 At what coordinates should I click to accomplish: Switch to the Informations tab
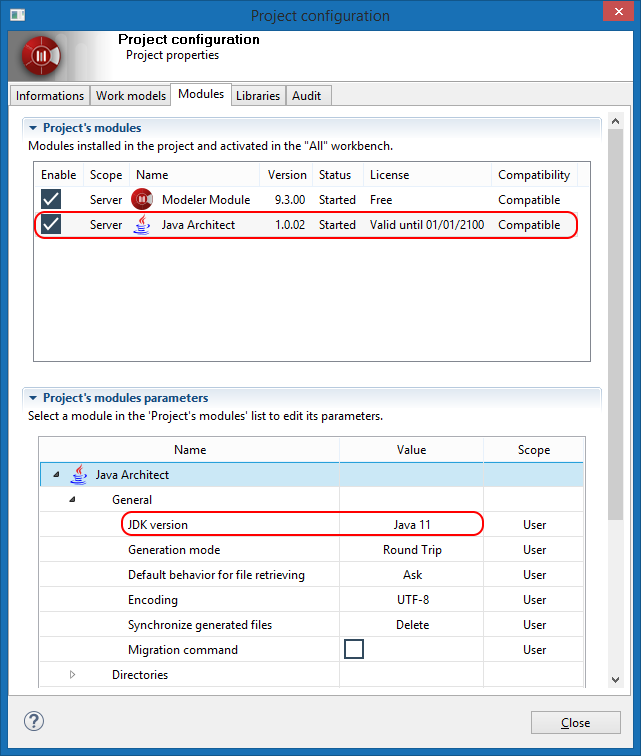50,95
